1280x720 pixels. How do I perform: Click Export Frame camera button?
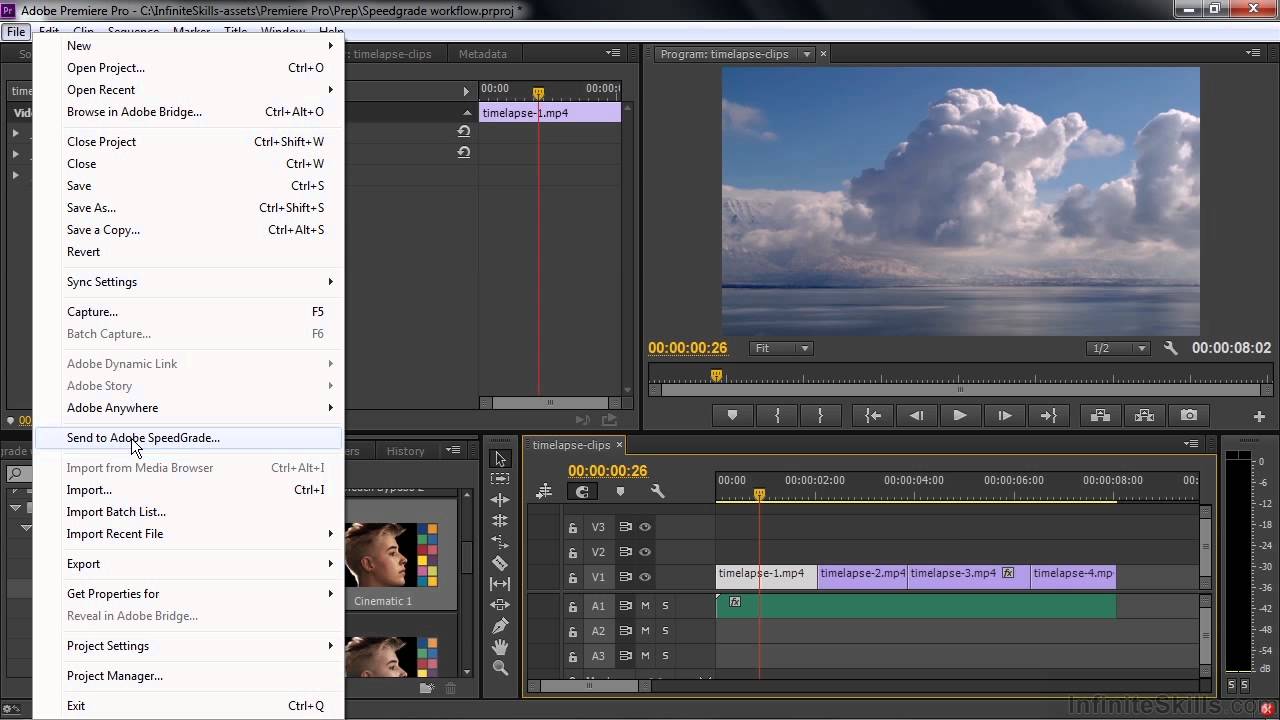[1188, 415]
